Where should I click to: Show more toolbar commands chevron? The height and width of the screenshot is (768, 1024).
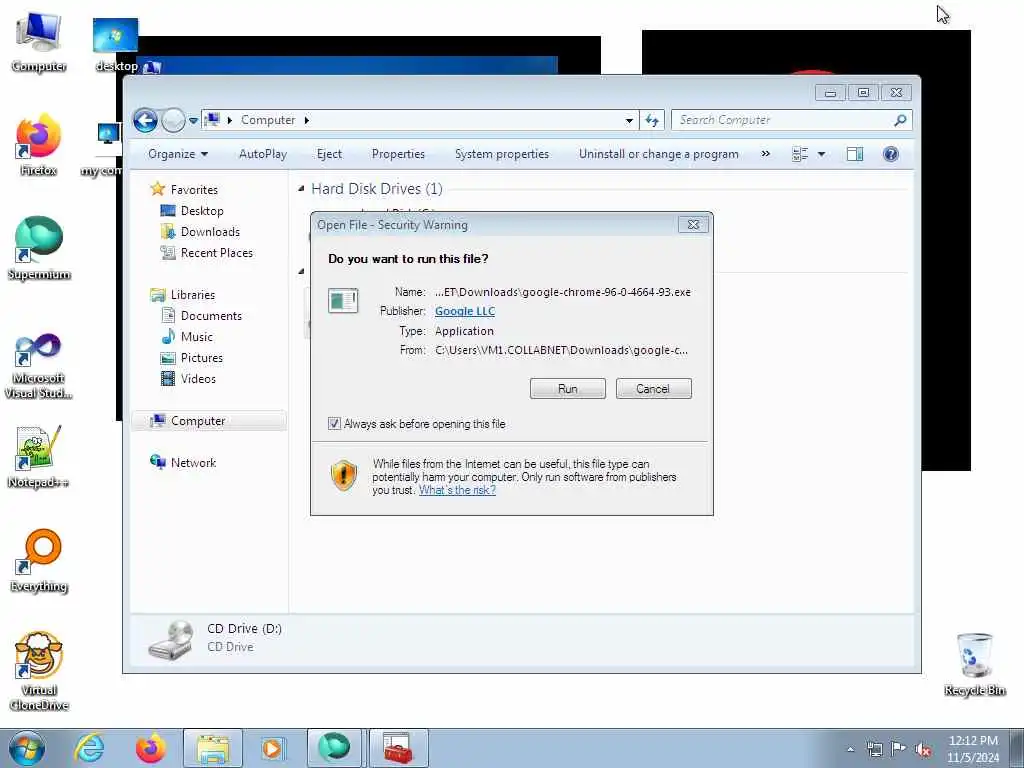765,154
